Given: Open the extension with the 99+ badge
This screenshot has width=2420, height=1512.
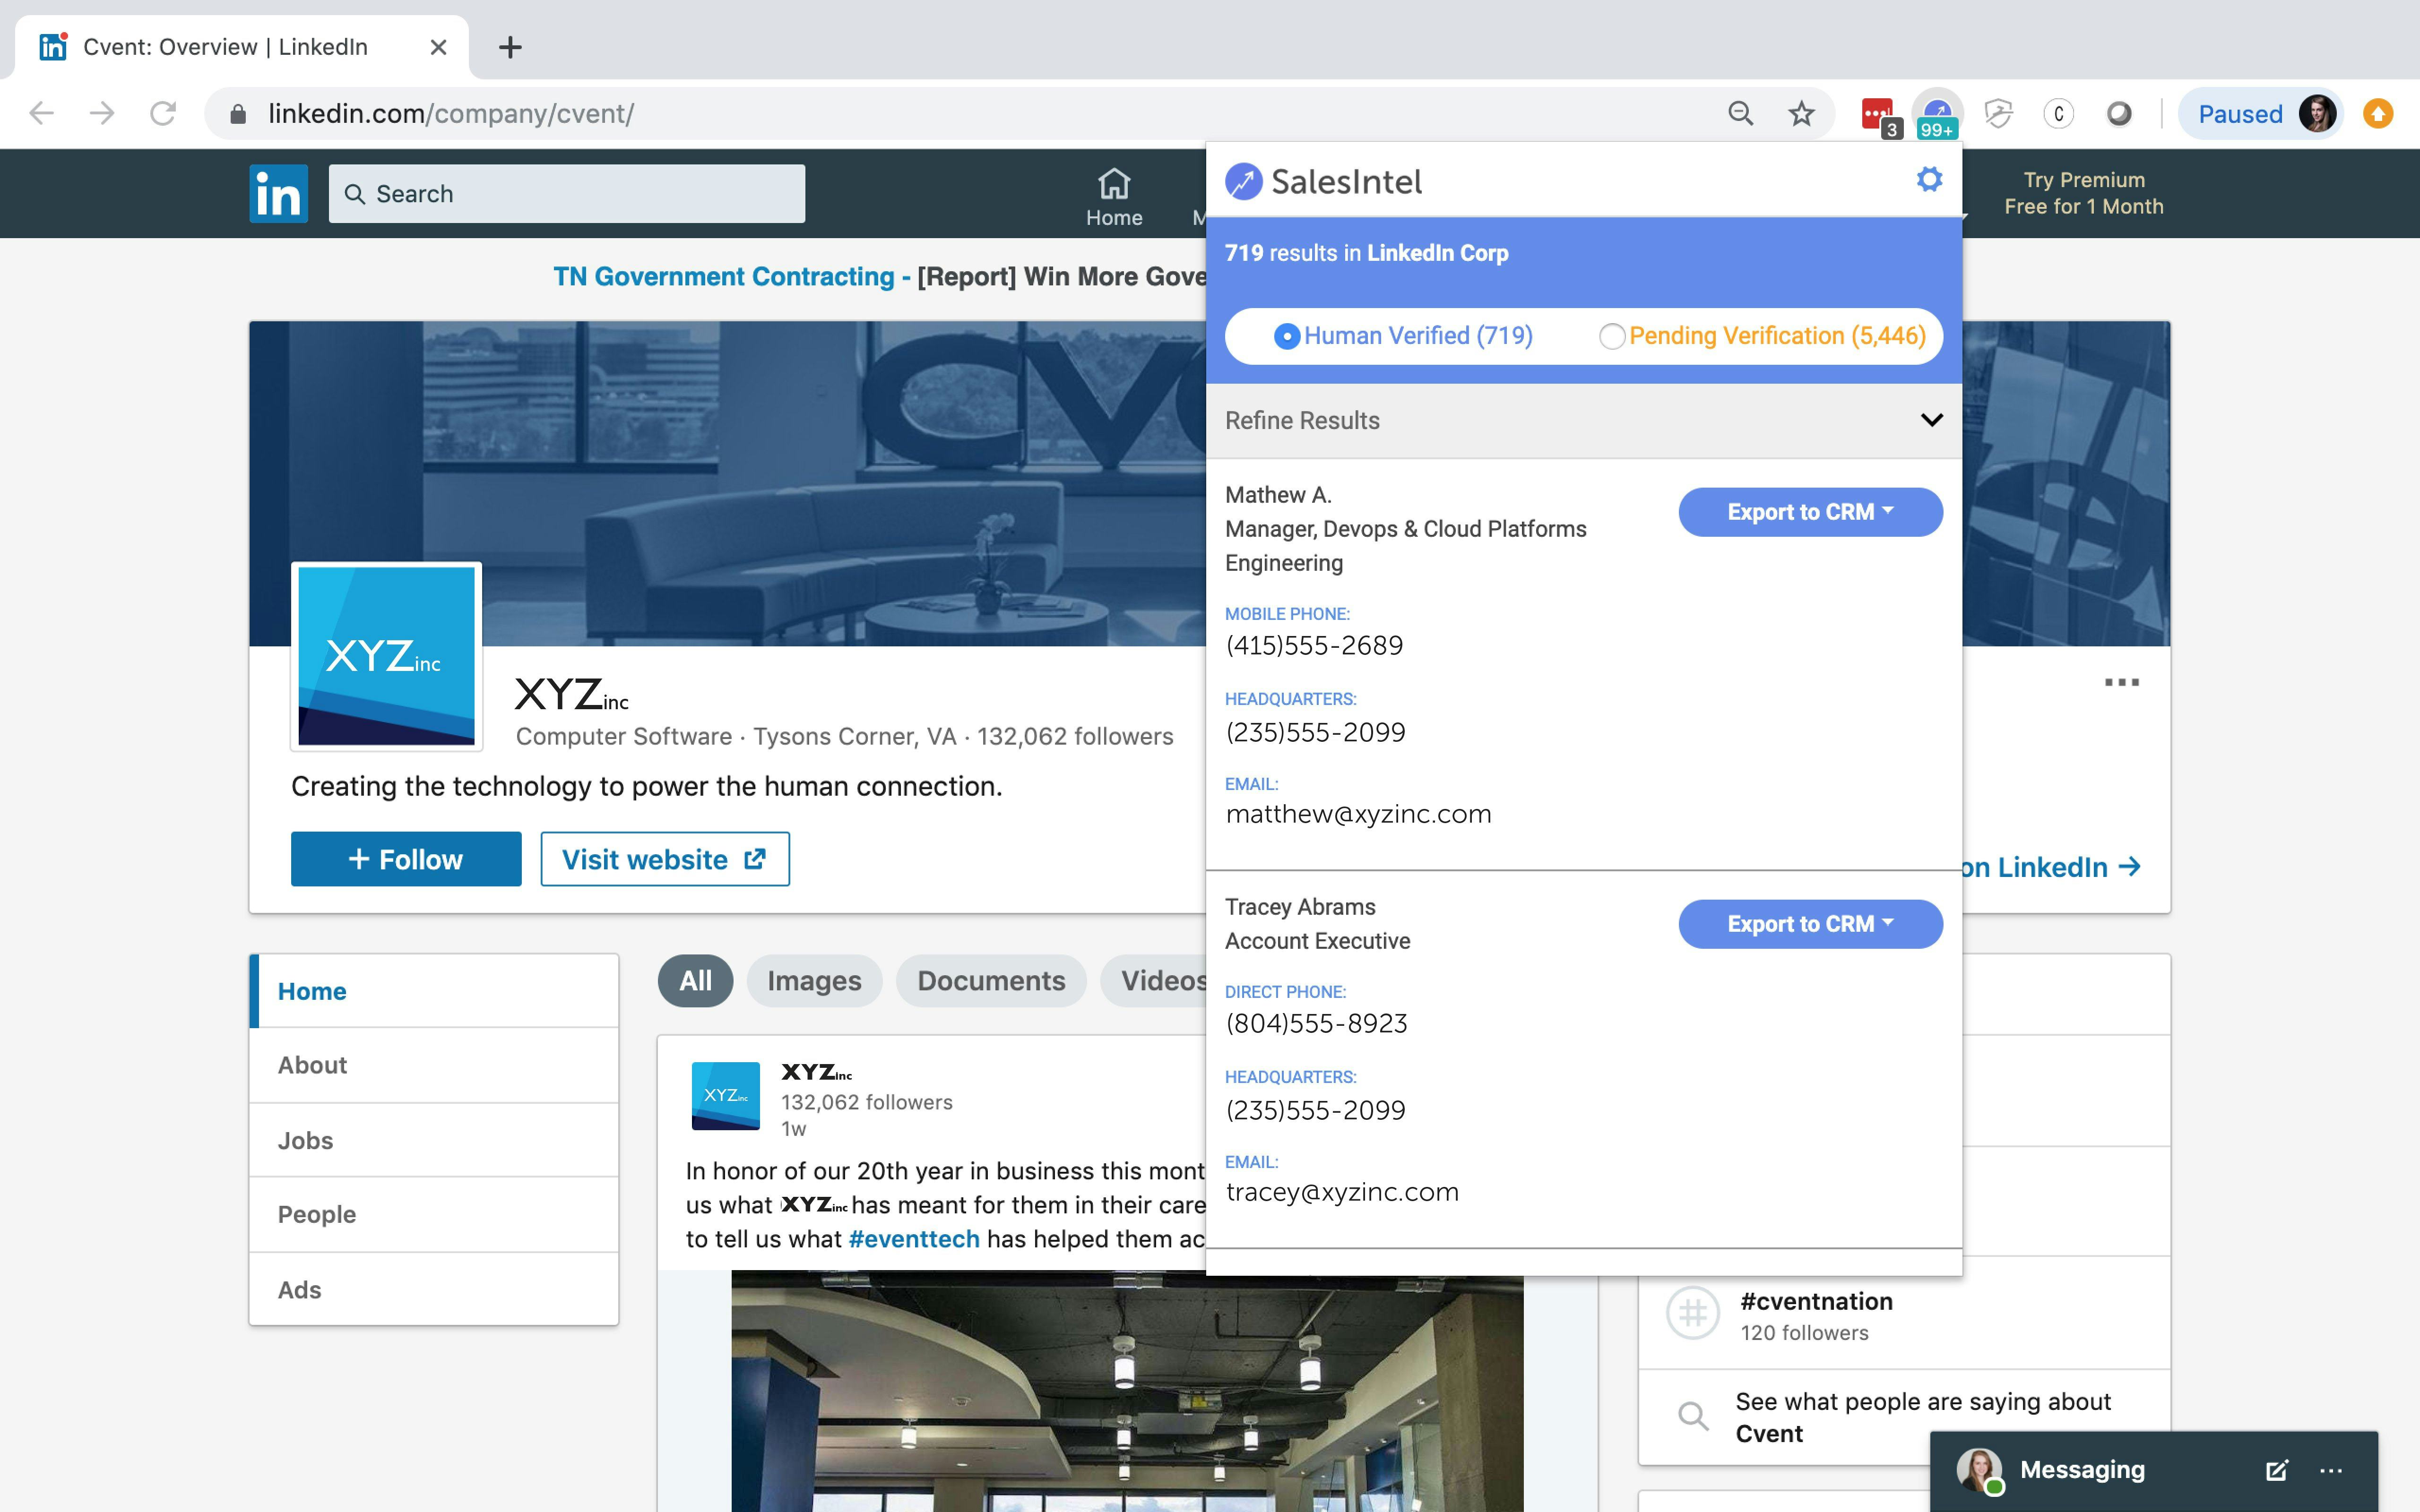Looking at the screenshot, I should click(1936, 113).
